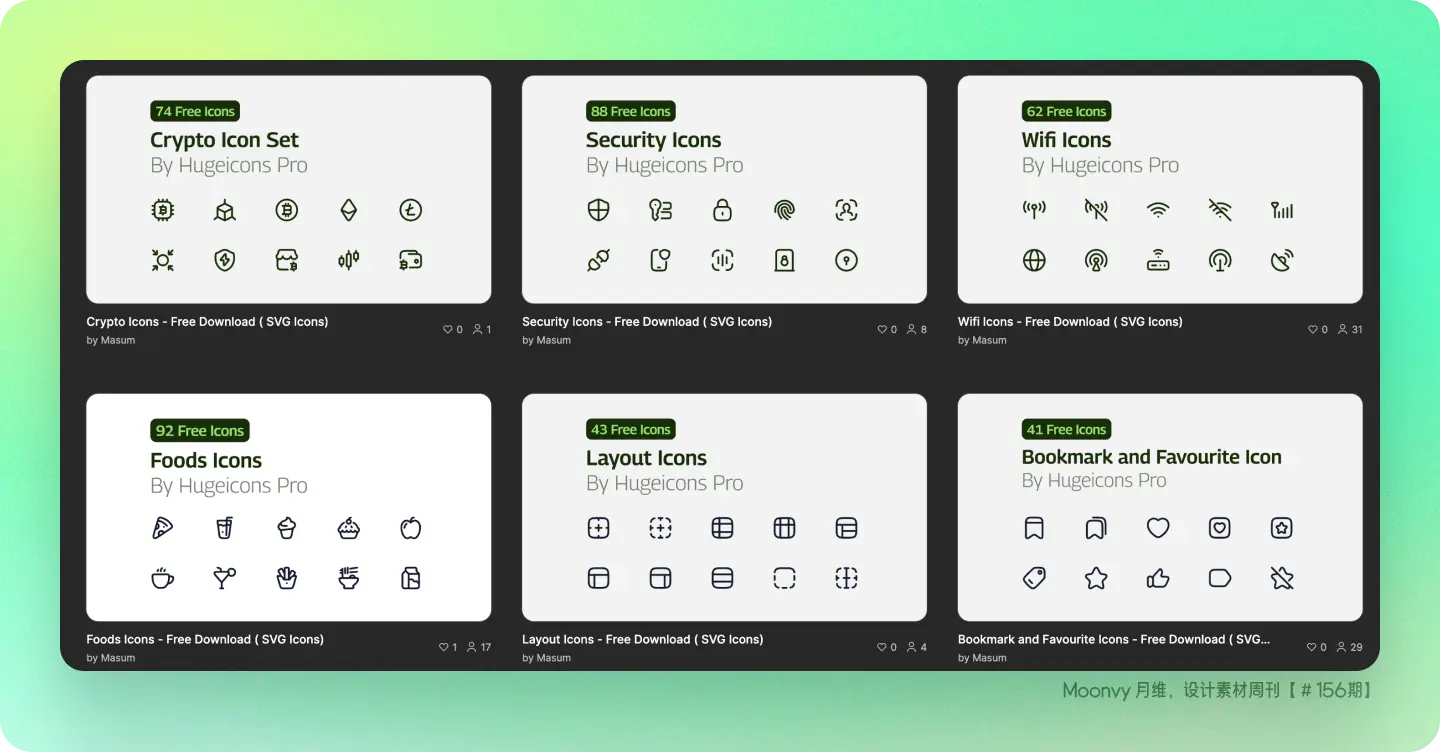The image size is (1440, 752).
Task: Click the padlock icon in Security Icons
Action: 722,210
